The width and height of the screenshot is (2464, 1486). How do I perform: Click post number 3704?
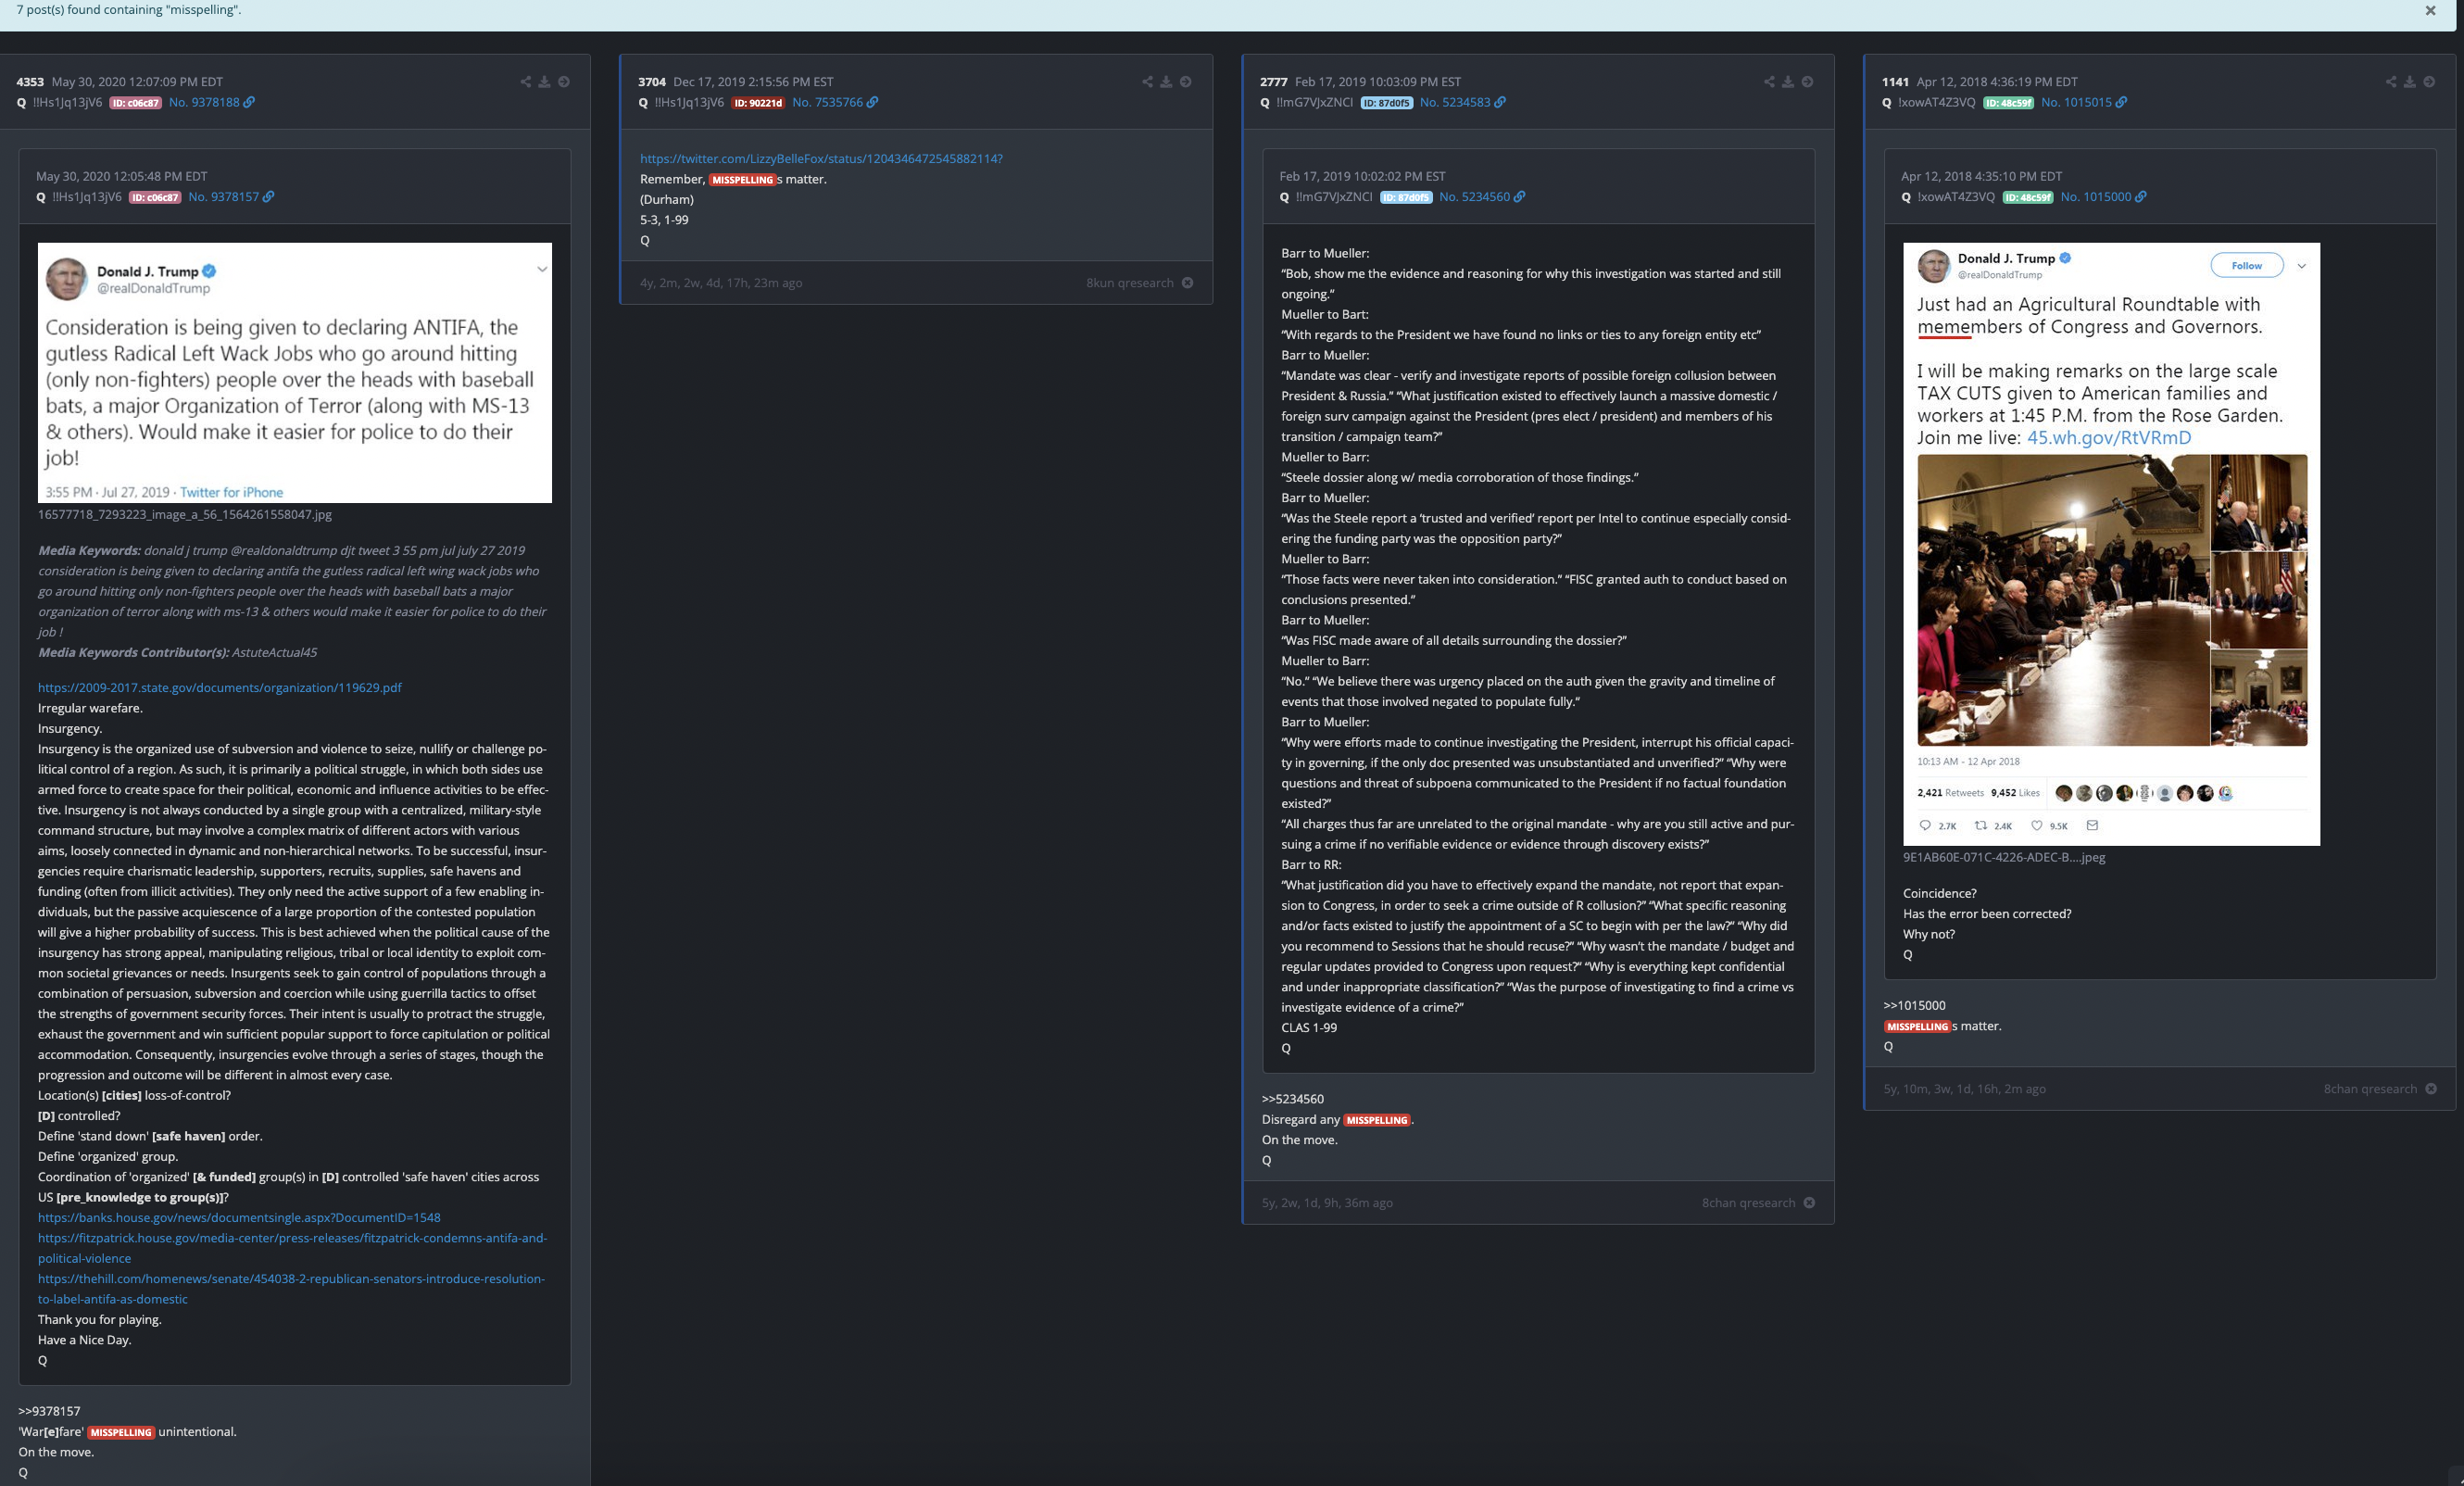tap(652, 82)
